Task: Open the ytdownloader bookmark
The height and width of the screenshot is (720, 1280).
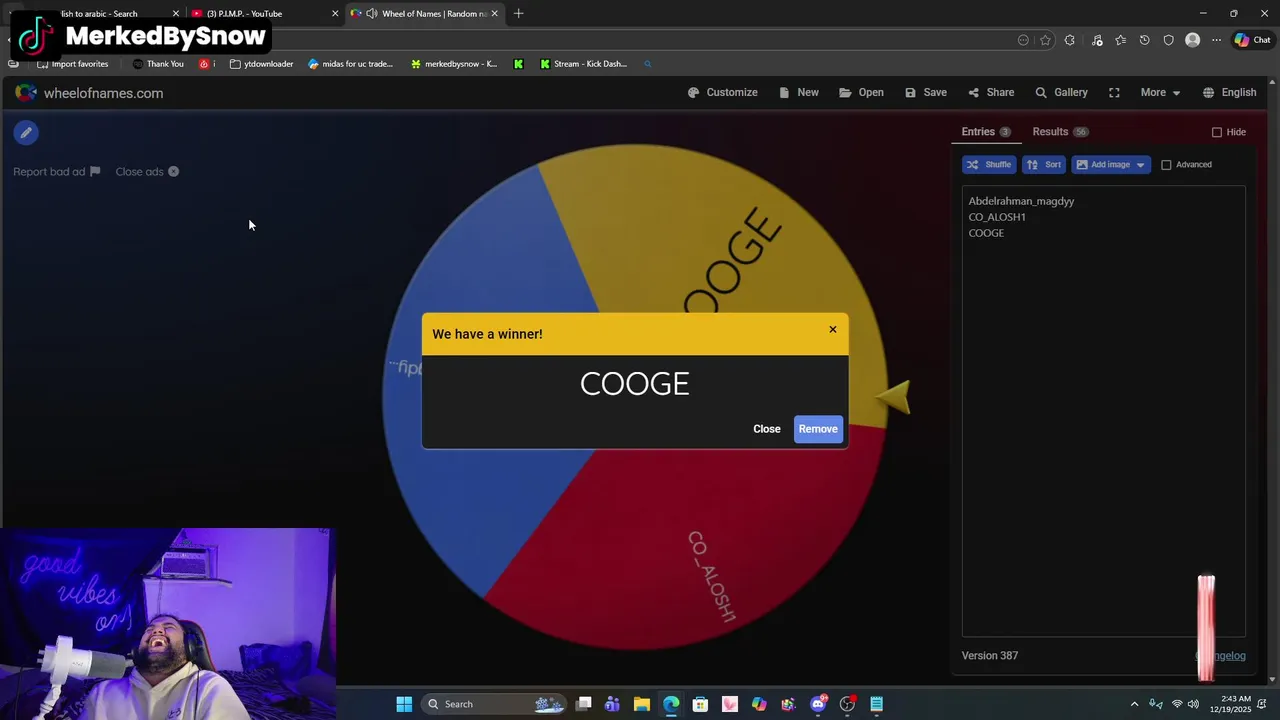Action: point(261,64)
